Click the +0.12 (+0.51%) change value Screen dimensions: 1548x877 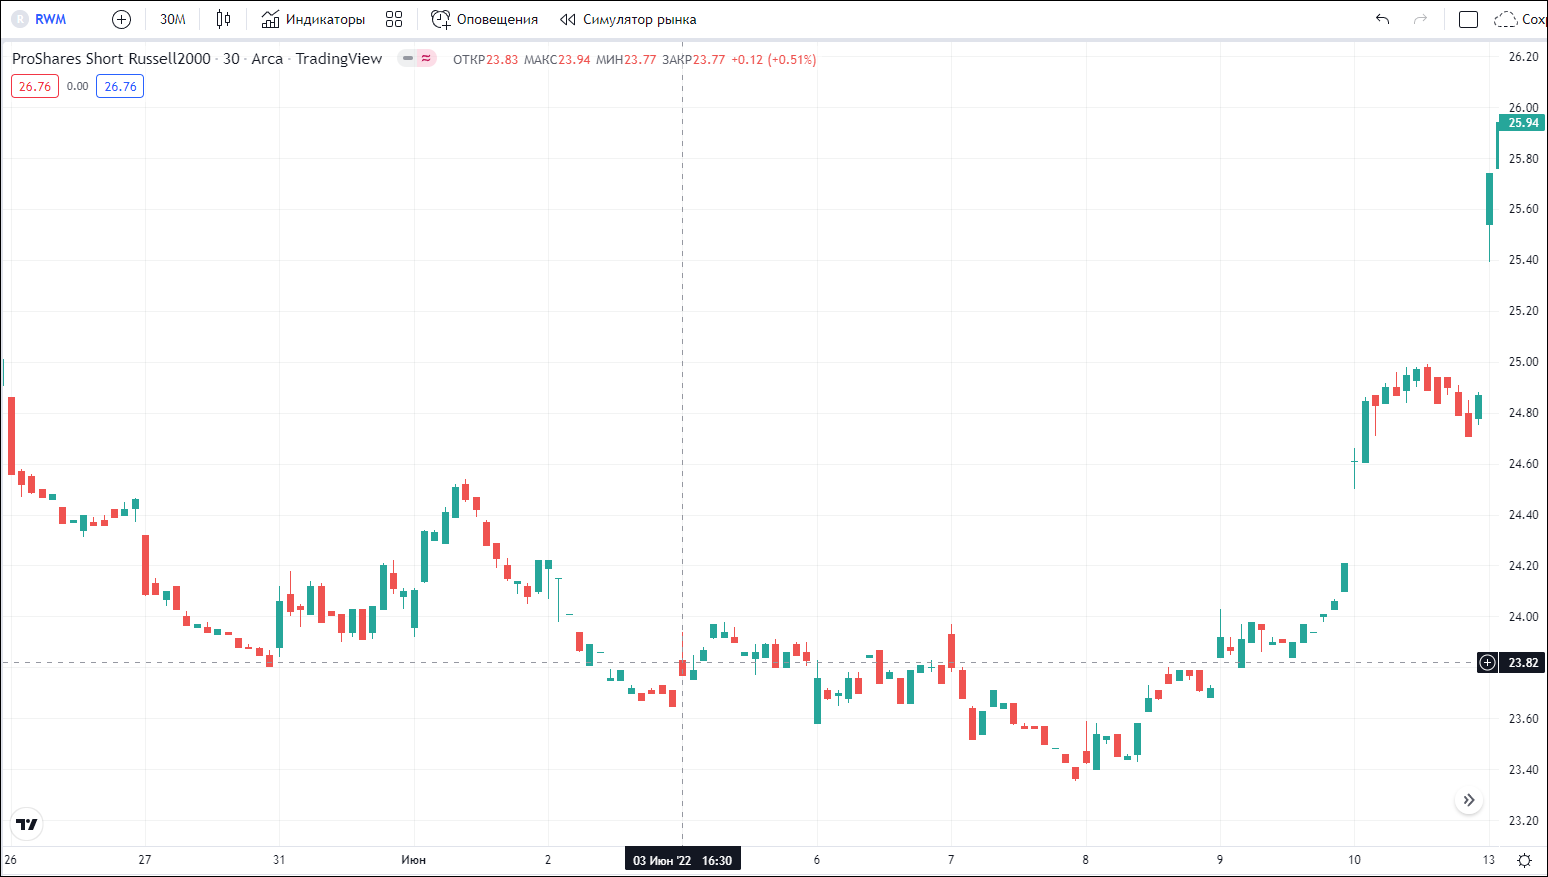[773, 59]
